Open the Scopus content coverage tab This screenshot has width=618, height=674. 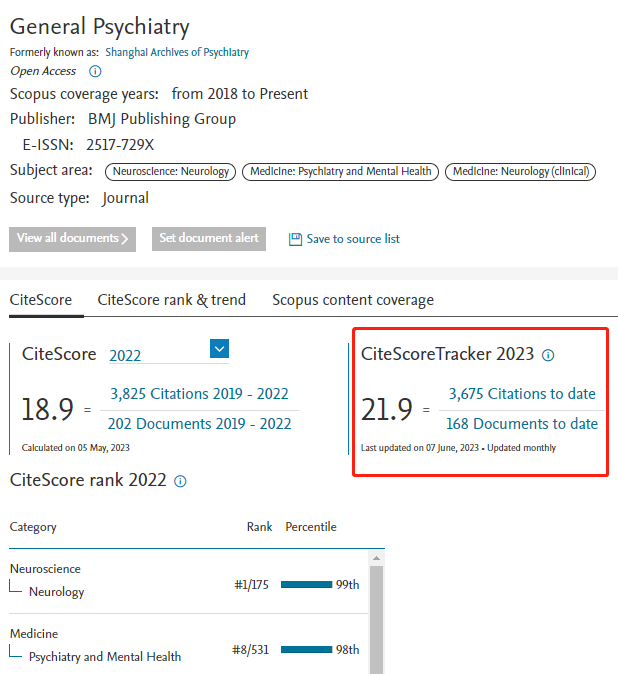point(352,300)
